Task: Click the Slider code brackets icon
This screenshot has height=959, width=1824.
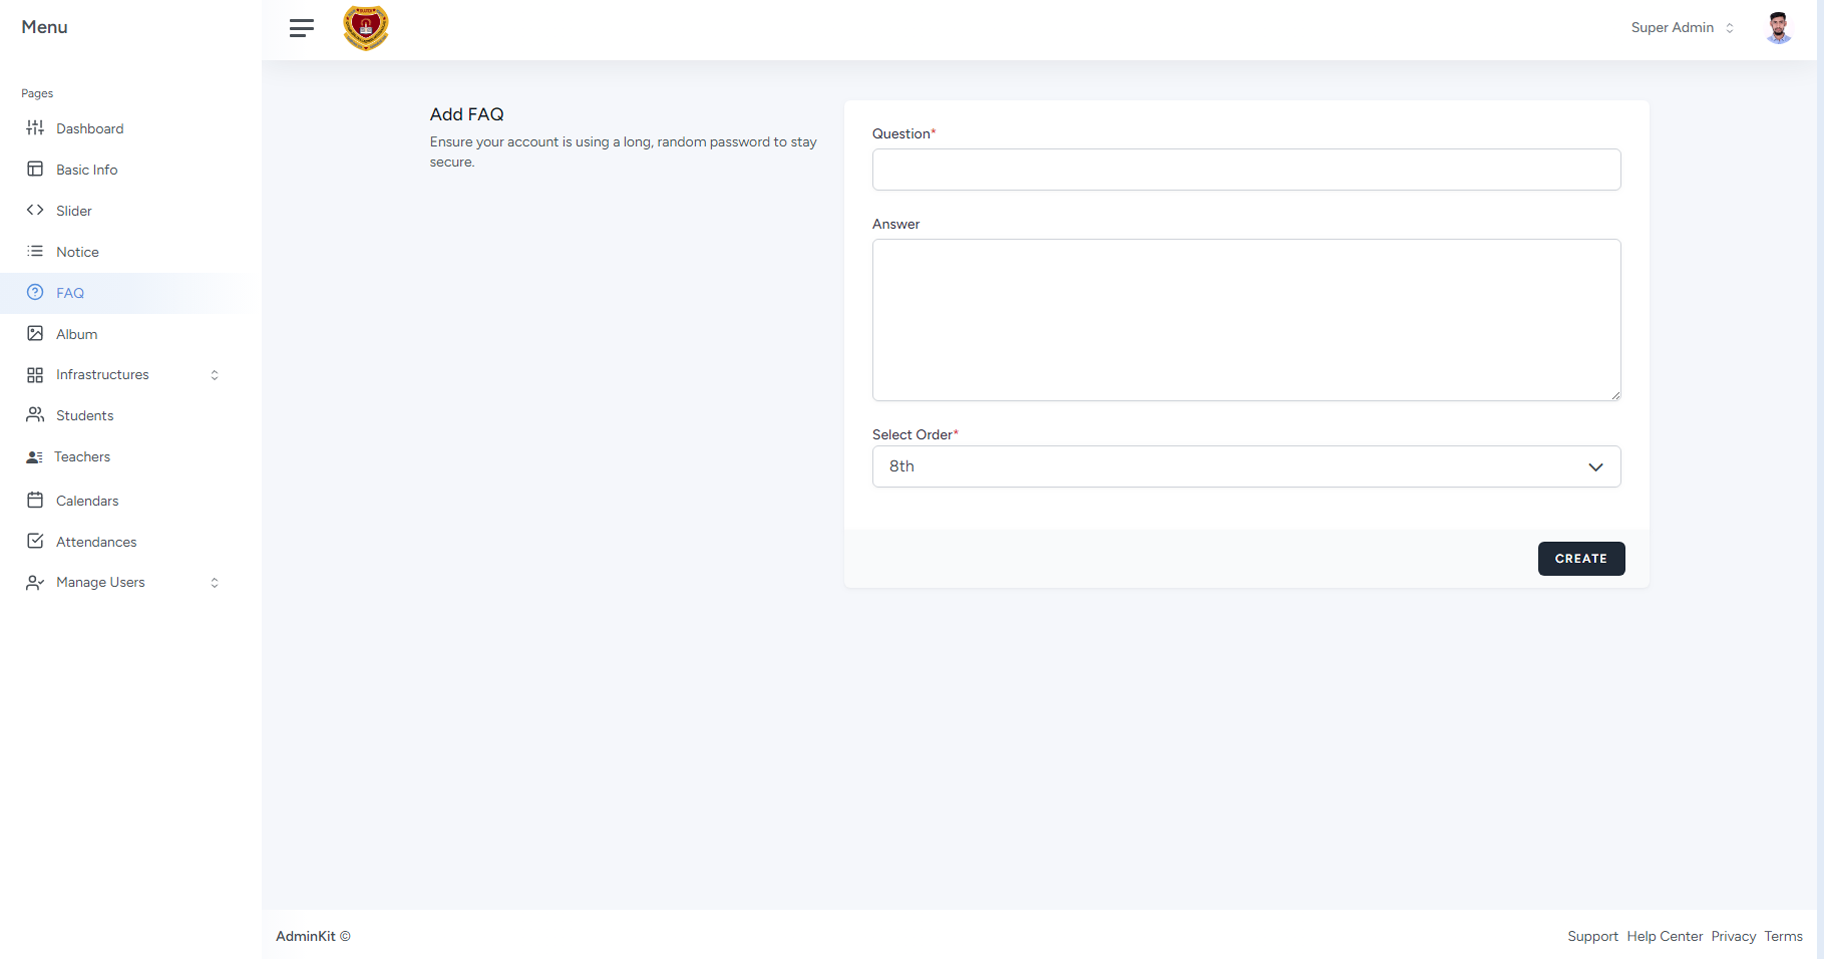Action: click(x=35, y=210)
